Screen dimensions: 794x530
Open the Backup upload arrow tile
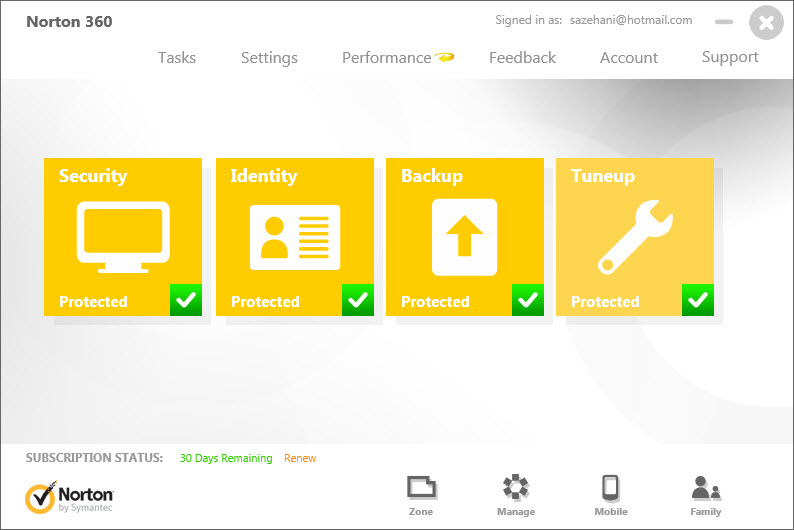point(464,237)
